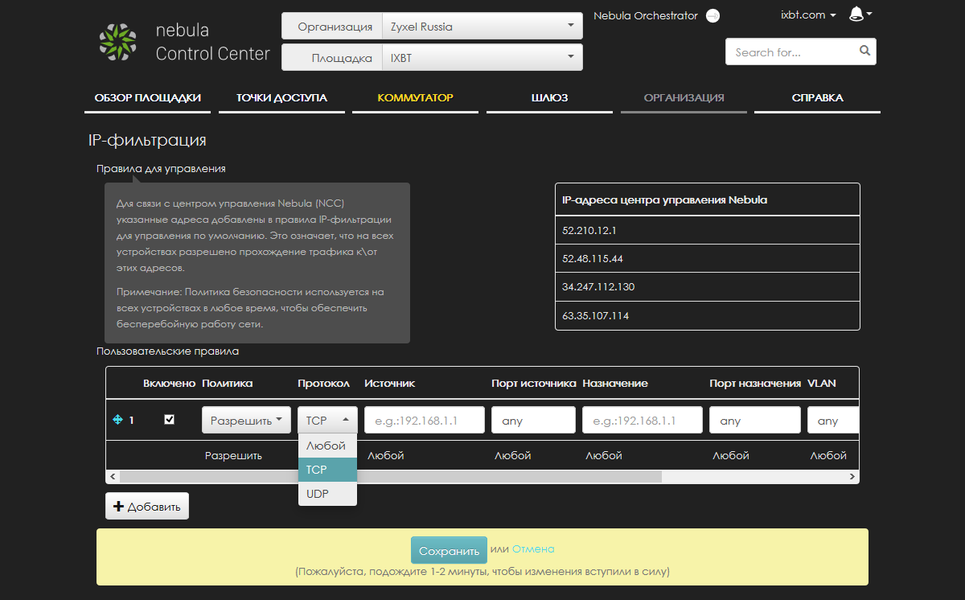Open the ТОЧКИ ДОСТУПА tab
The width and height of the screenshot is (965, 600).
pos(281,98)
